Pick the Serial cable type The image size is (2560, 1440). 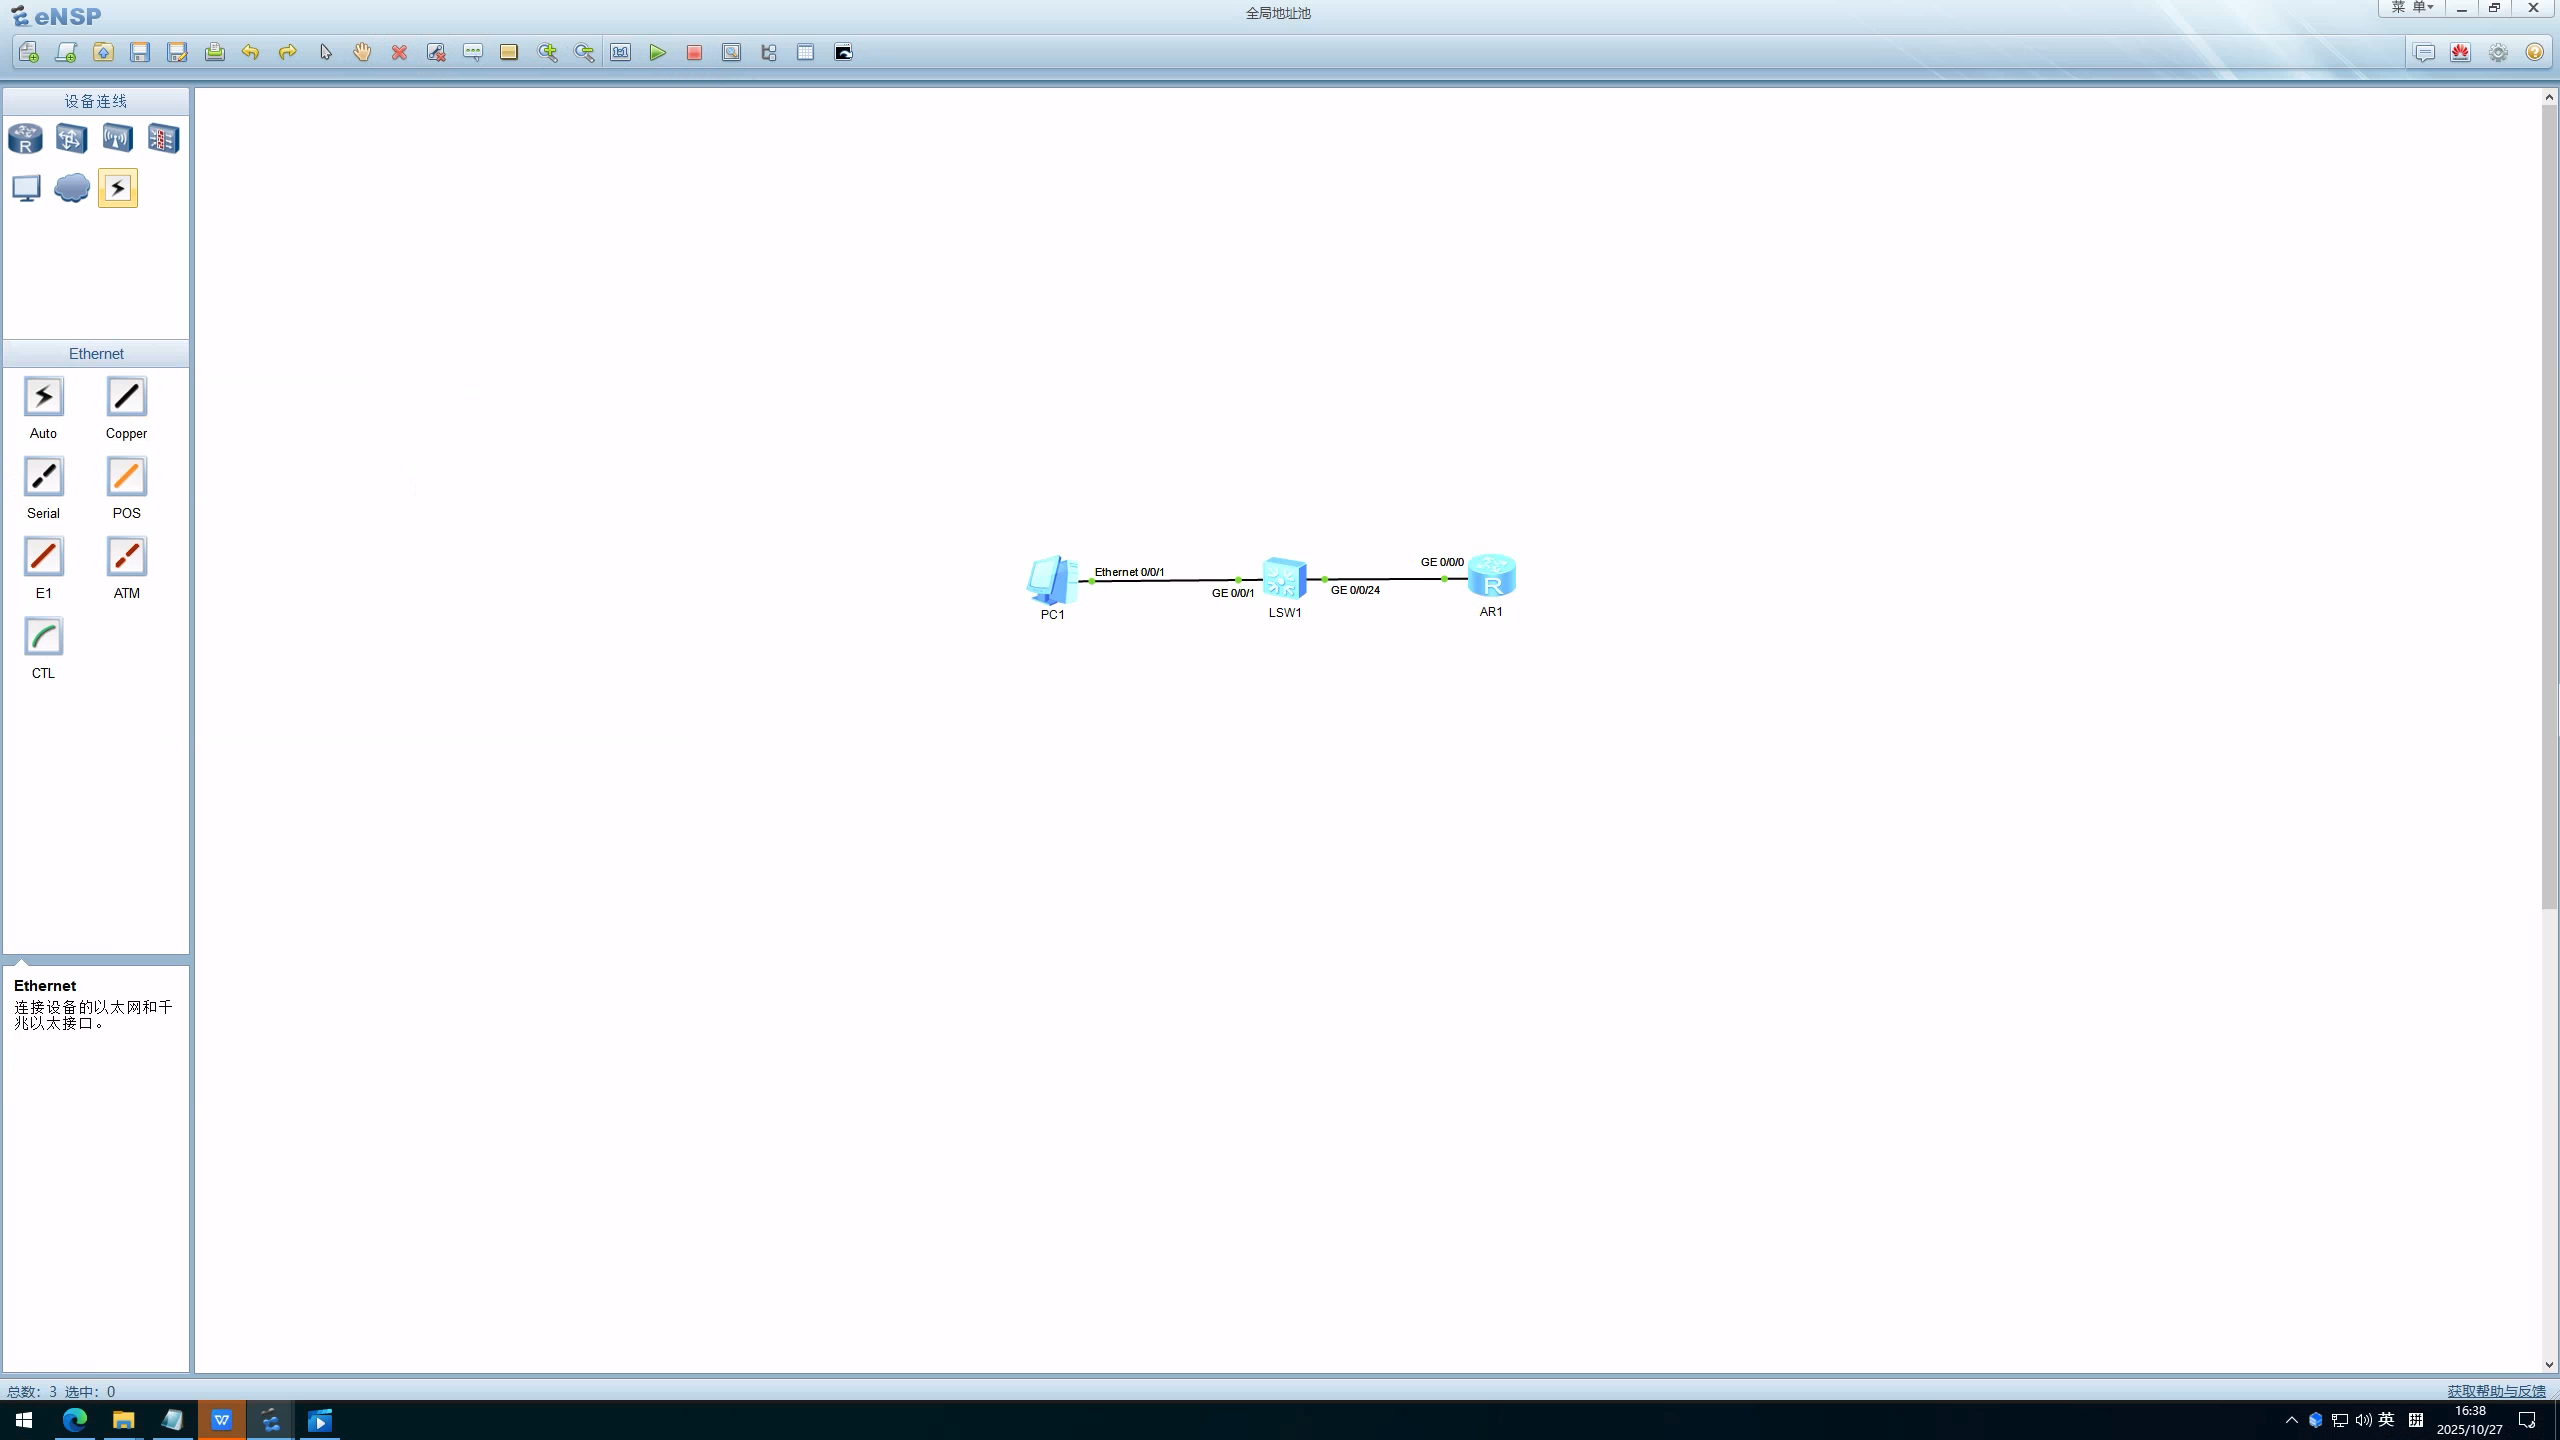tap(43, 477)
